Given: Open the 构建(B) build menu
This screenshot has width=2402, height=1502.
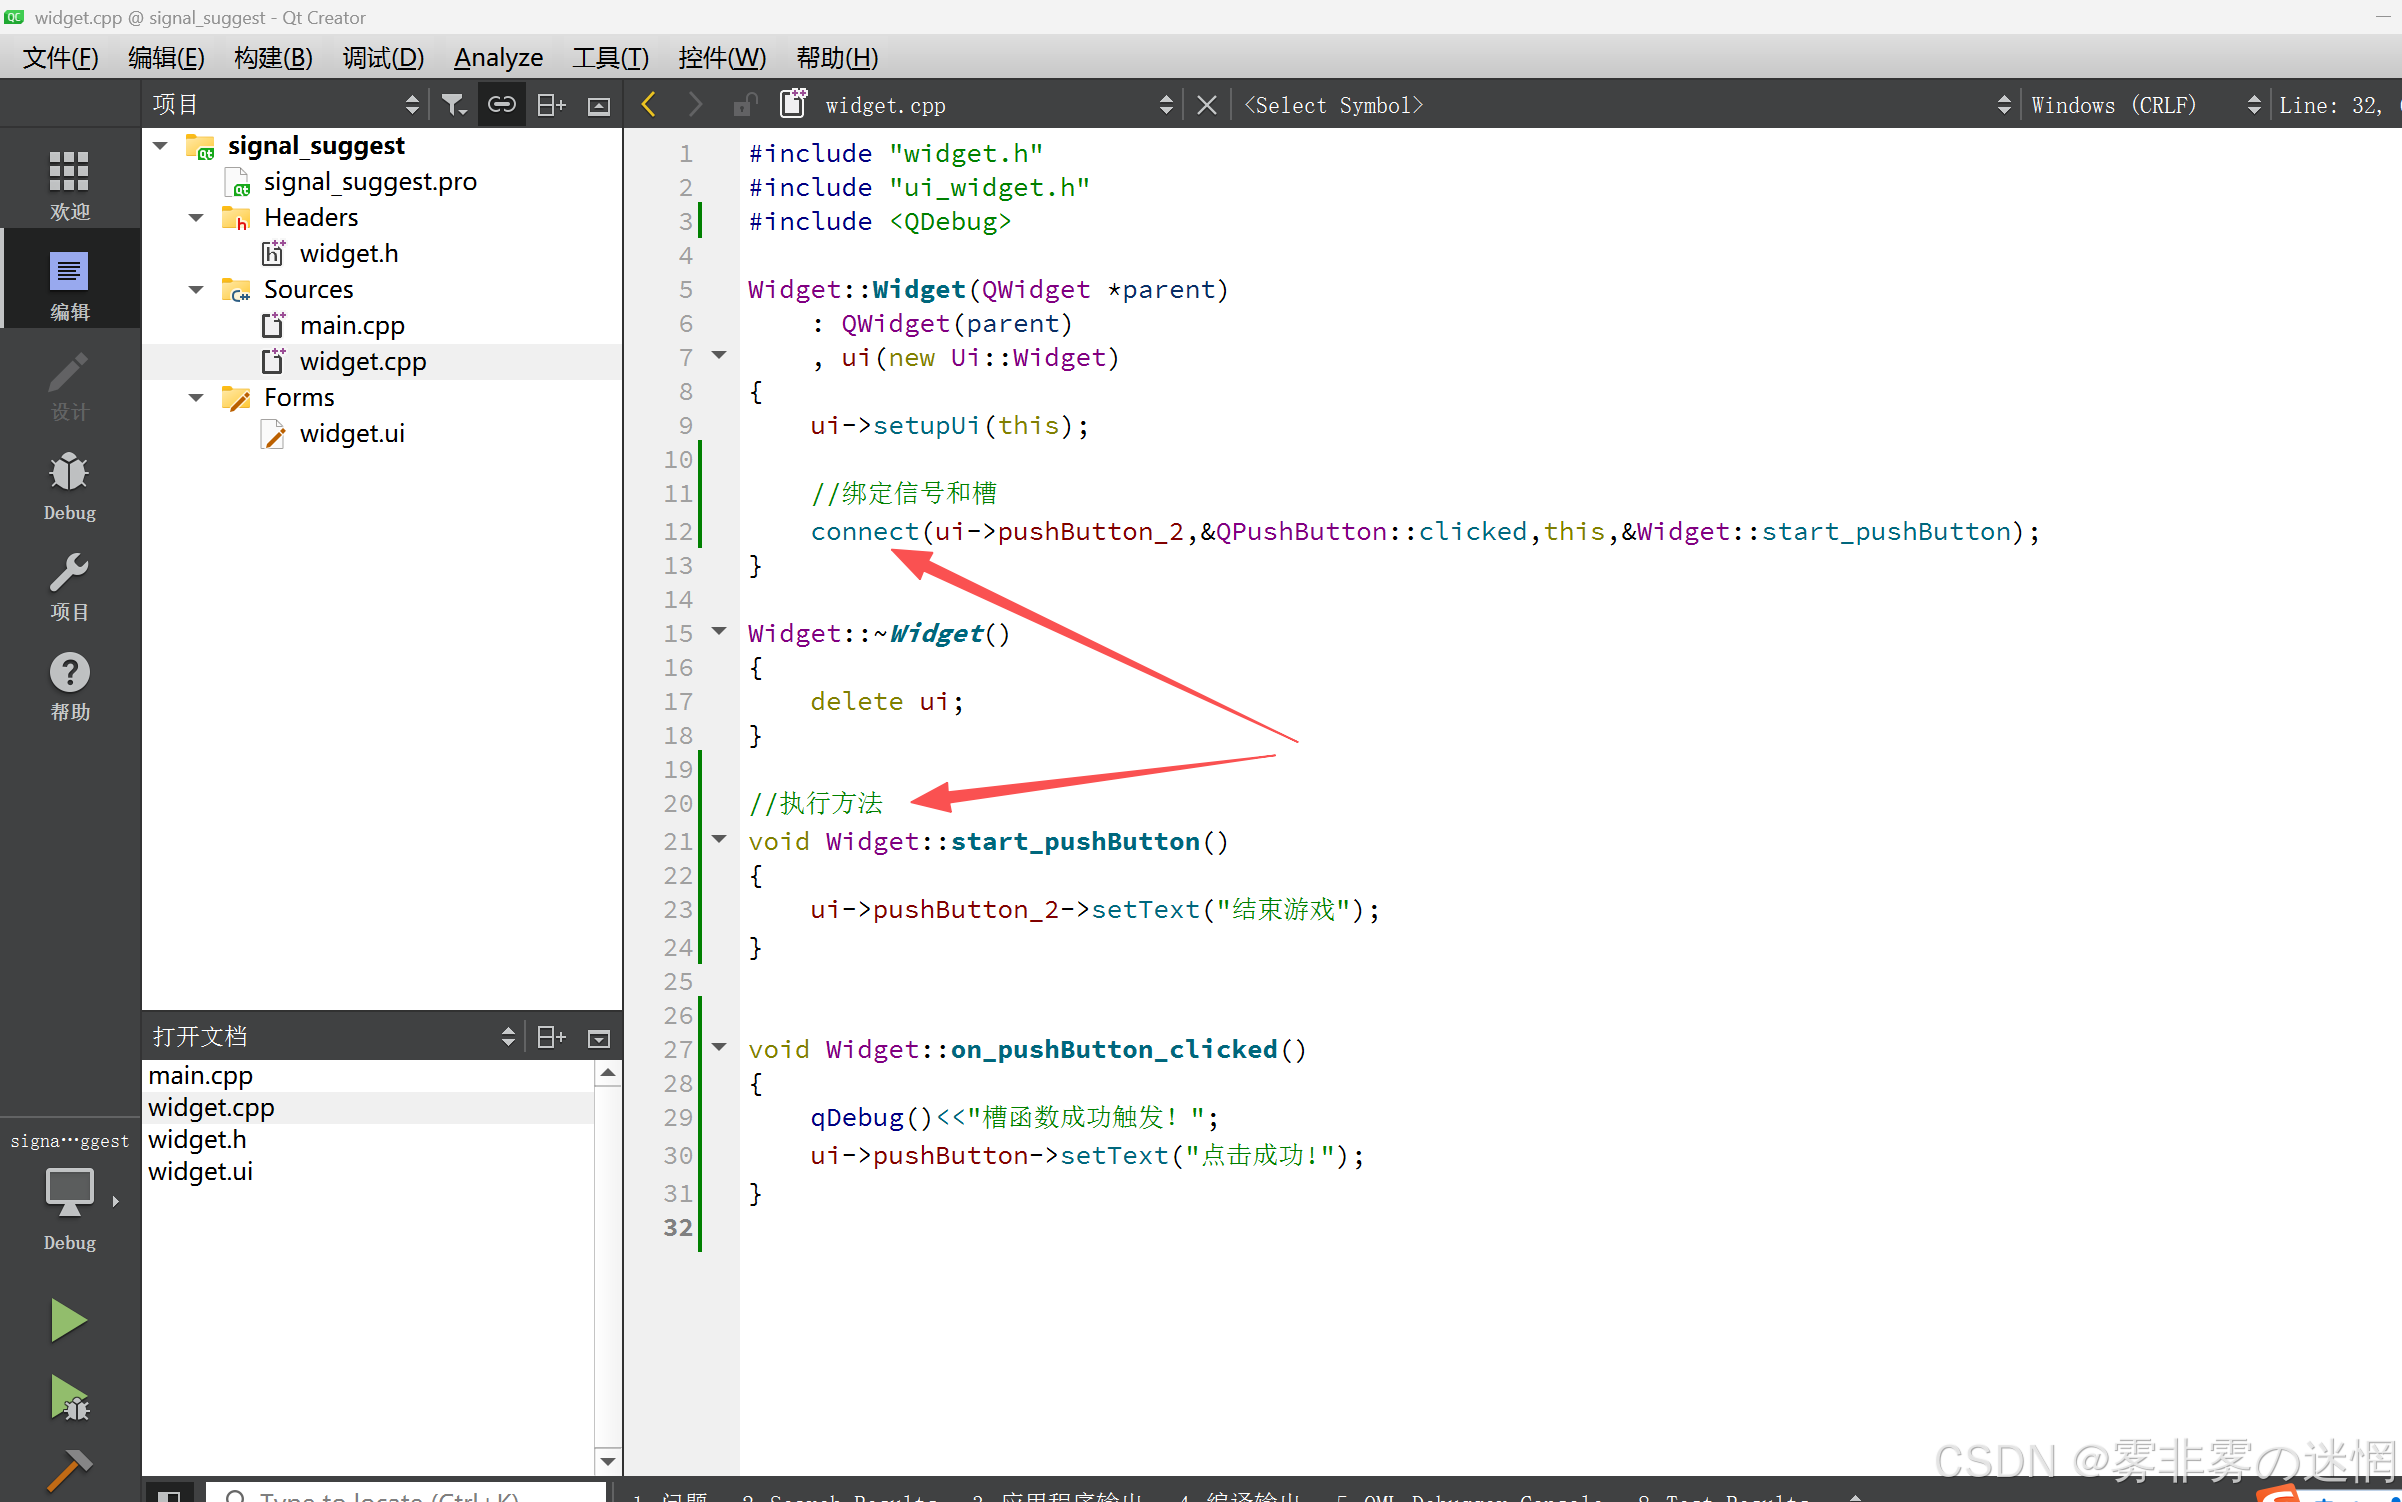Looking at the screenshot, I should (x=273, y=58).
